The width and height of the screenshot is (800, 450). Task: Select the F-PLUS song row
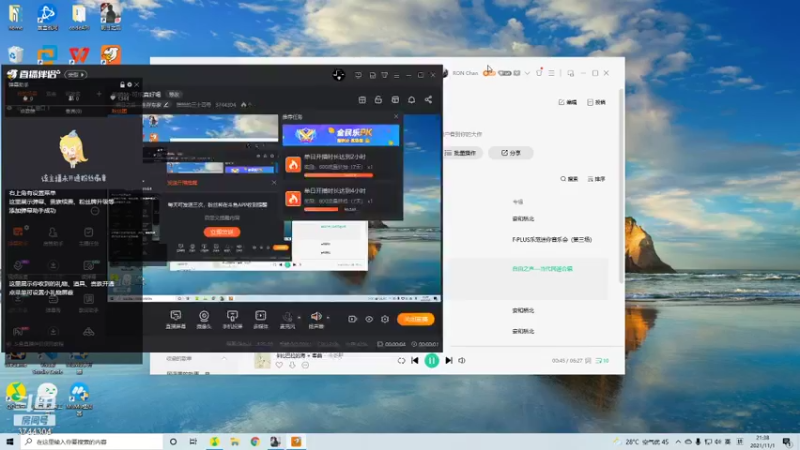pyautogui.click(x=528, y=239)
